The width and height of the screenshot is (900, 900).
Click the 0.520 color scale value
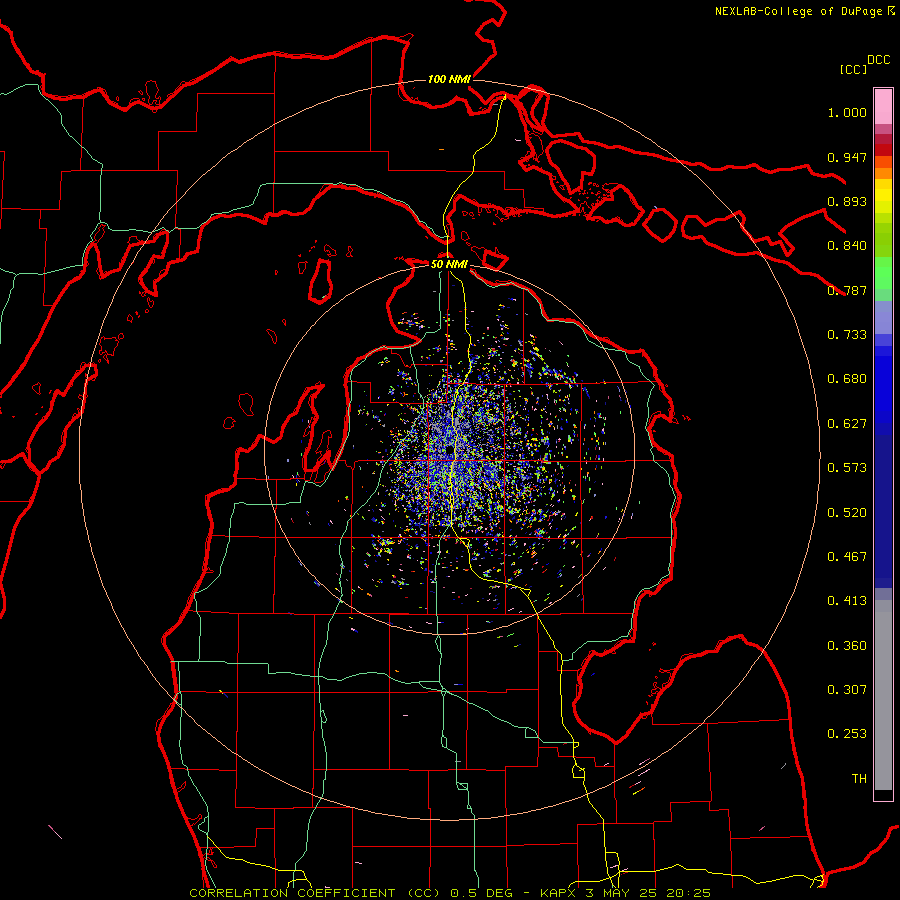(x=847, y=513)
